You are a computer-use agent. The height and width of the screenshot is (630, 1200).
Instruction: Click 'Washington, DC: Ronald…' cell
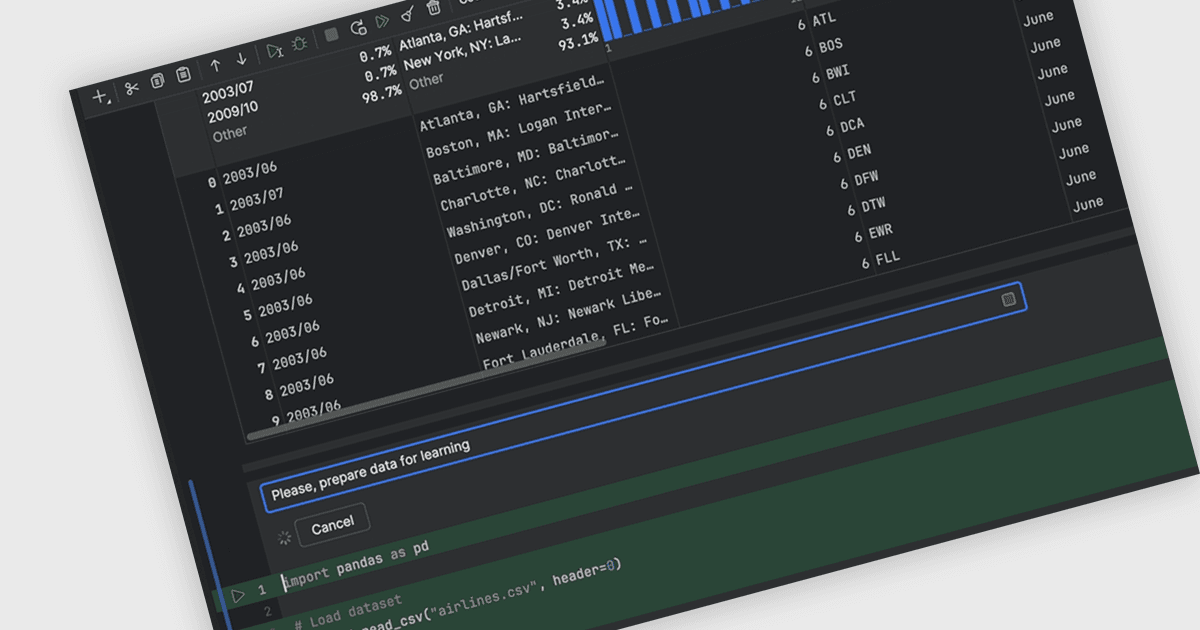click(x=542, y=209)
